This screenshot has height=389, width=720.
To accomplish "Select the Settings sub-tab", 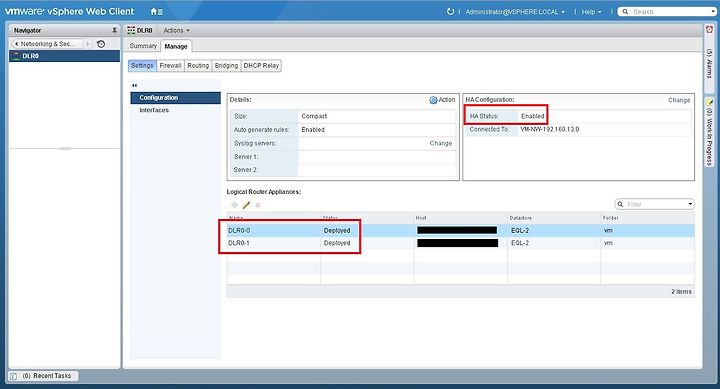I will [x=142, y=66].
